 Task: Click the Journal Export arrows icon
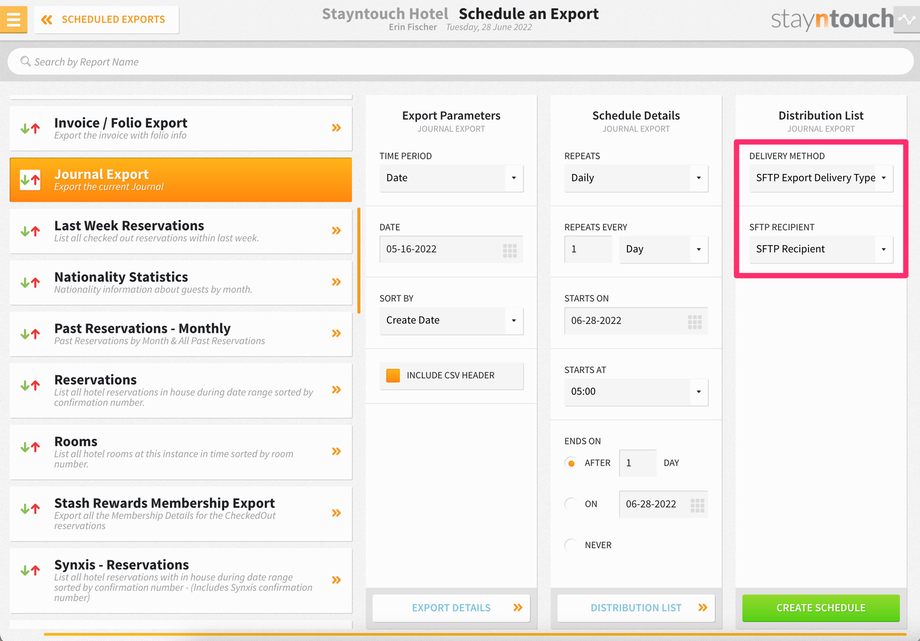click(x=30, y=180)
